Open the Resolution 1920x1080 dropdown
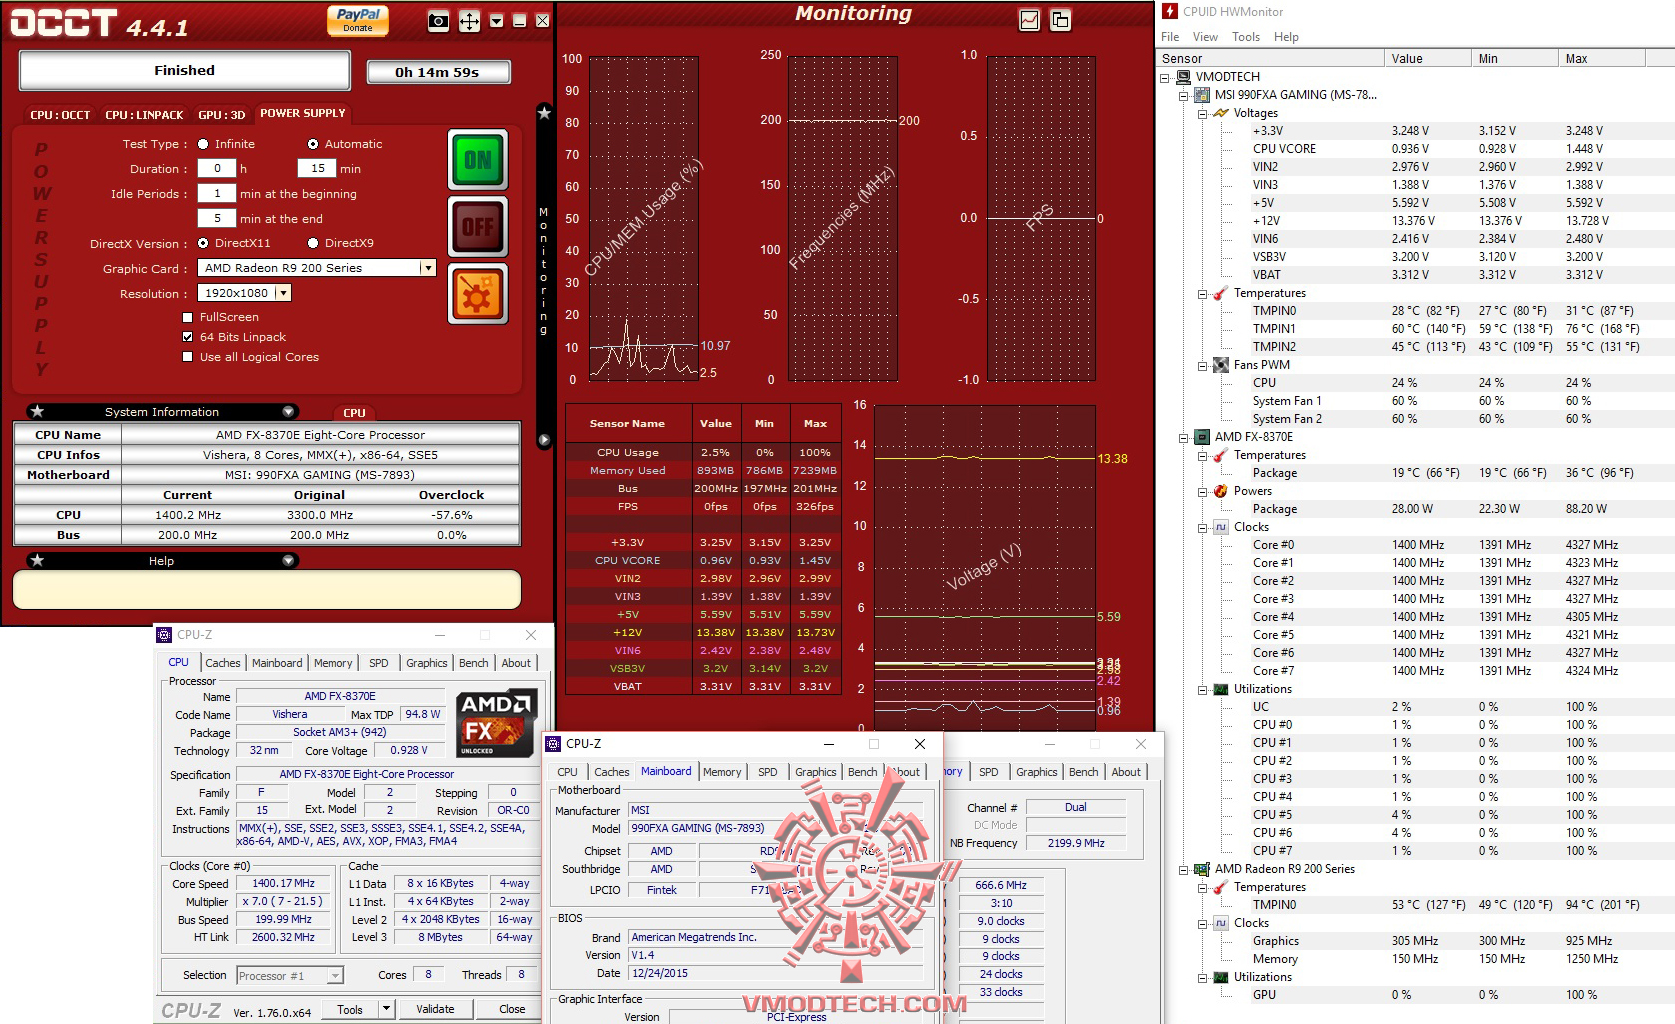Image resolution: width=1675 pixels, height=1024 pixels. coord(284,293)
